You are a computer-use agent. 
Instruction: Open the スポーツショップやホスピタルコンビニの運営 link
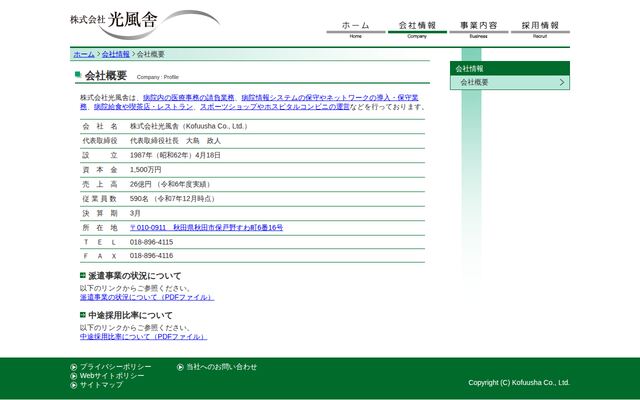click(275, 107)
